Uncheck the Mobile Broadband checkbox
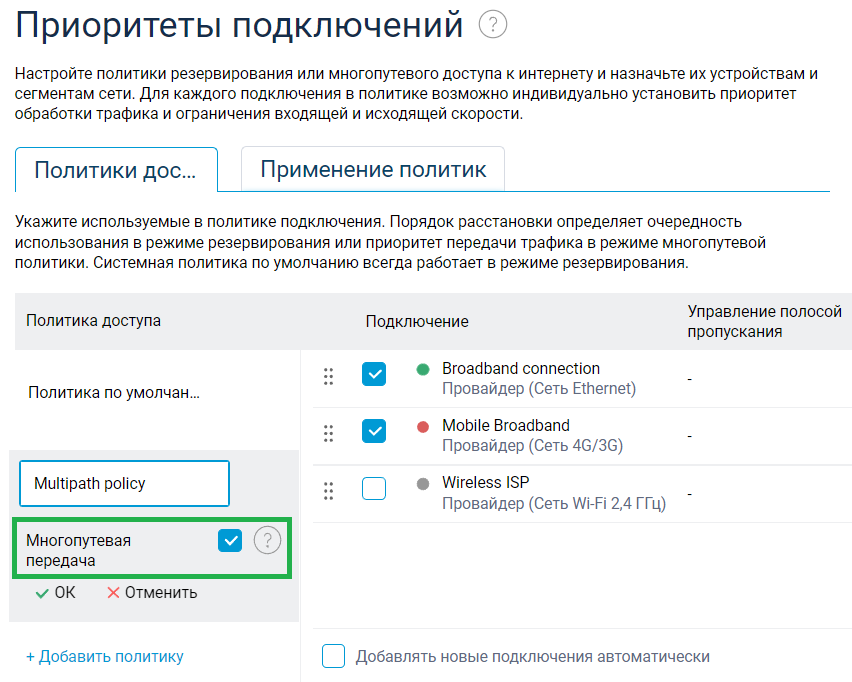 click(x=373, y=432)
